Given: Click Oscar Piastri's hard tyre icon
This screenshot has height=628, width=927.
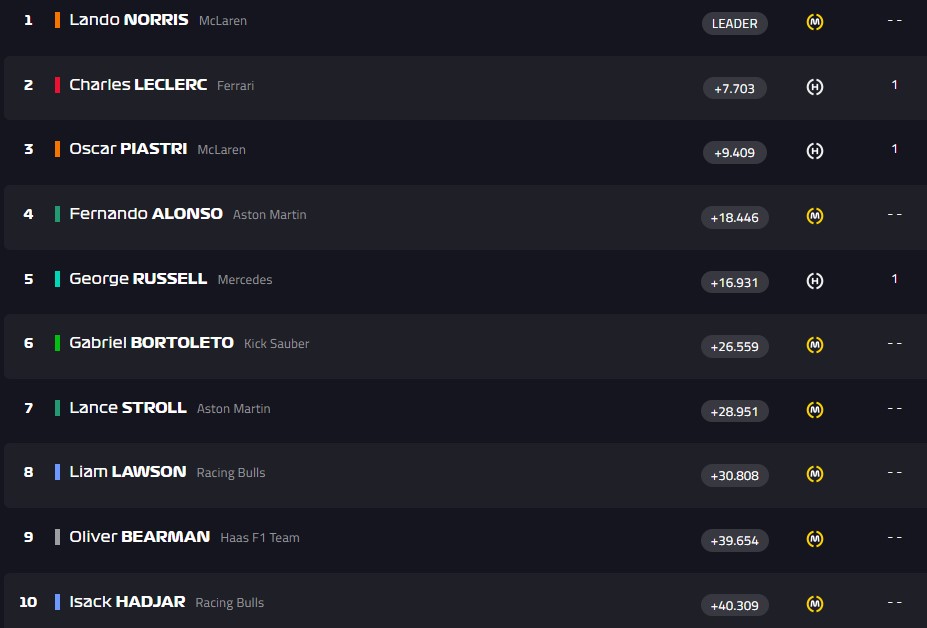Looking at the screenshot, I should 815,151.
